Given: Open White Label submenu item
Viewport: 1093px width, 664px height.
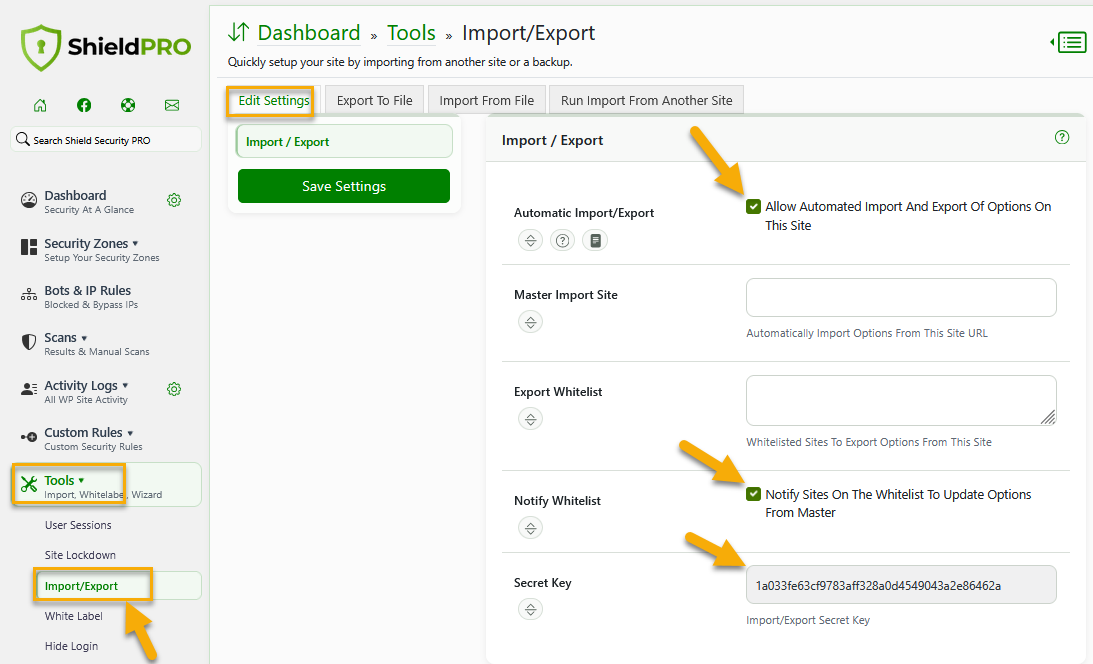Looking at the screenshot, I should pyautogui.click(x=73, y=616).
